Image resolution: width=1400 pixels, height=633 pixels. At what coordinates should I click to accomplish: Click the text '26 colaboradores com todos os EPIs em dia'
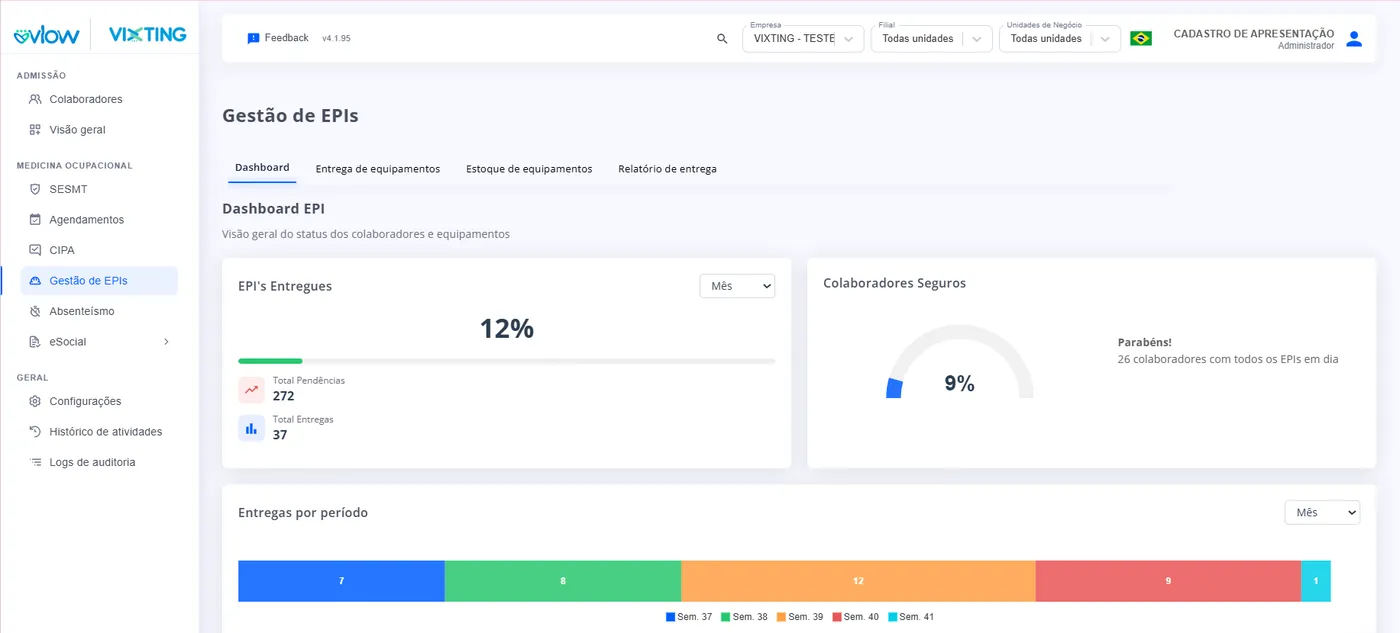tap(1228, 359)
